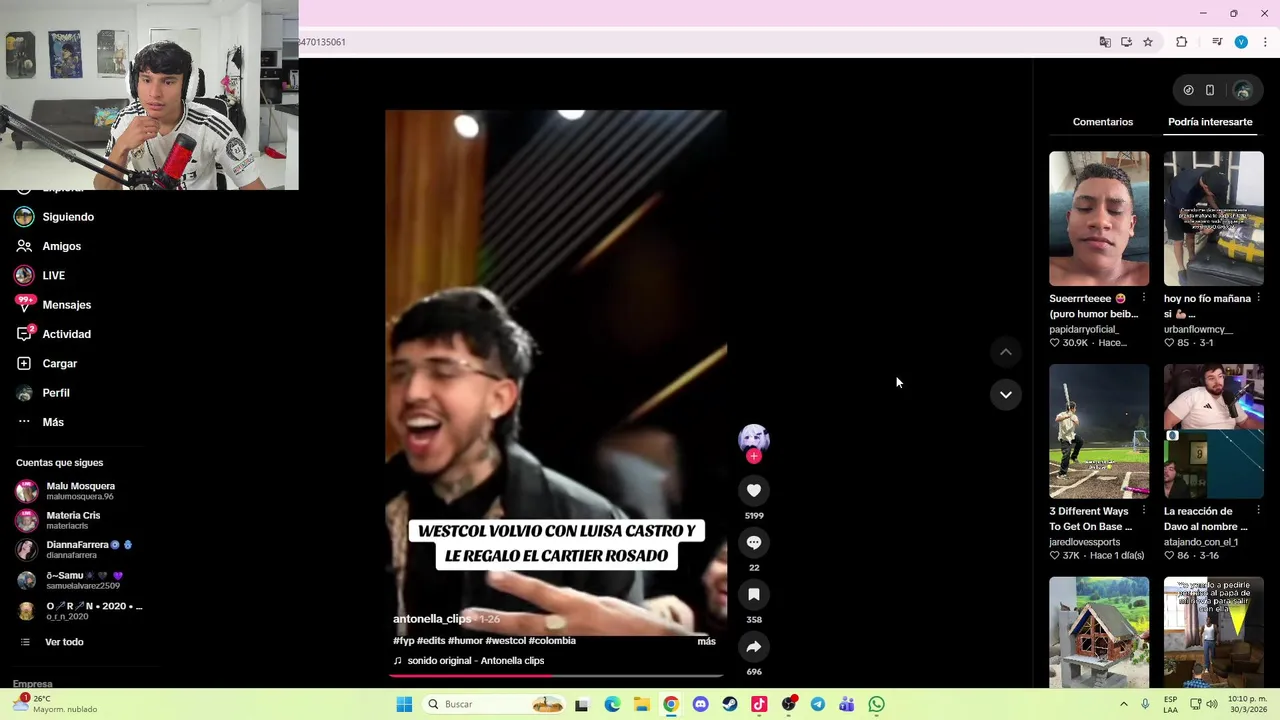Image resolution: width=1280 pixels, height=720 pixels.
Task: Open options for hoy no fío mañana card
Action: tap(1258, 298)
